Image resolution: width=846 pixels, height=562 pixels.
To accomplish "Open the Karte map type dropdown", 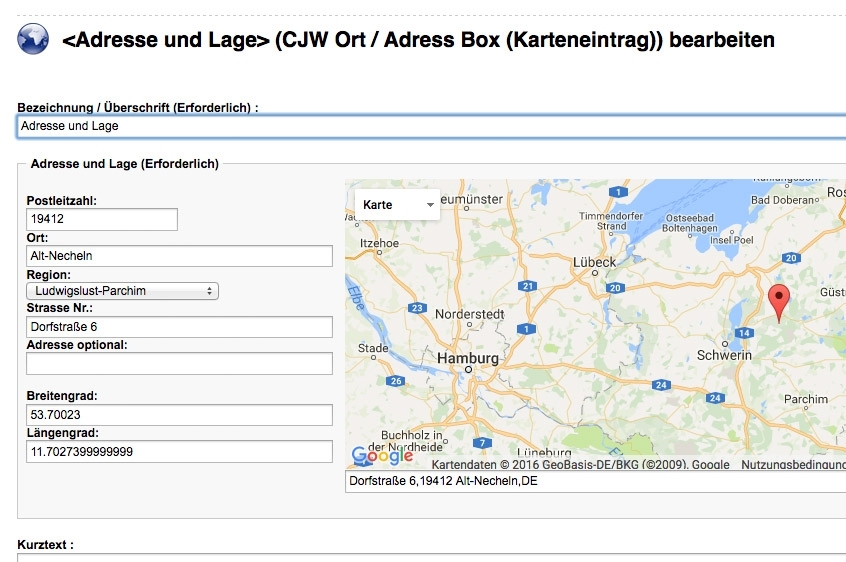I will point(398,205).
